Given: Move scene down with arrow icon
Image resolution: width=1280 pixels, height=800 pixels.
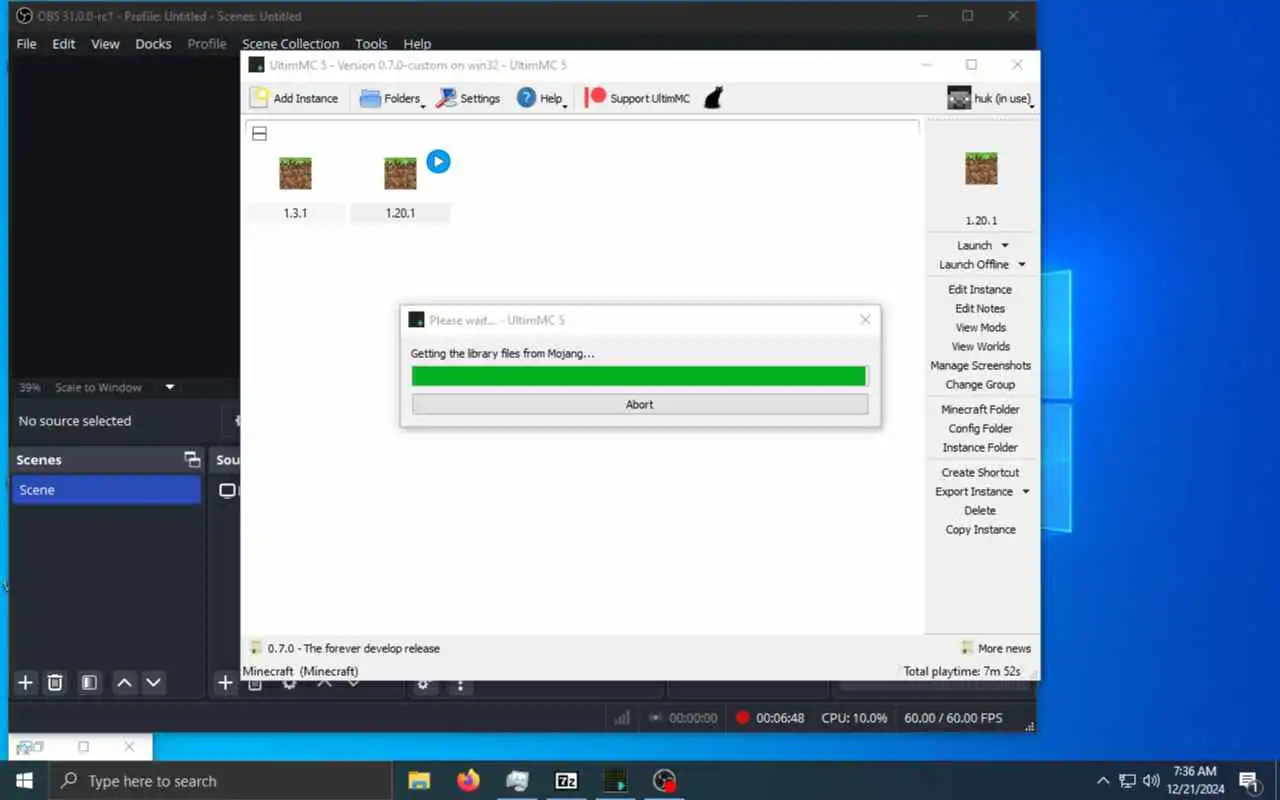Looking at the screenshot, I should tap(153, 682).
